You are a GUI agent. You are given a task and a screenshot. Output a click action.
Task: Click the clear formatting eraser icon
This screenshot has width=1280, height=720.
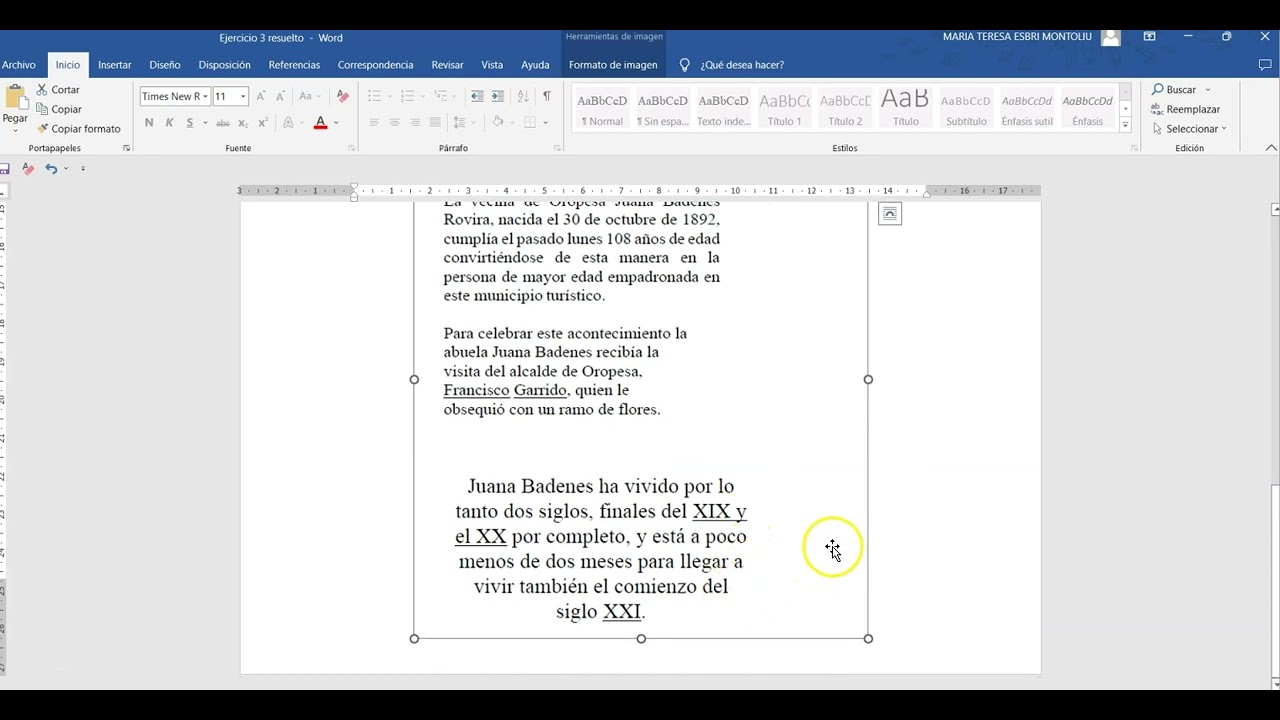point(343,97)
